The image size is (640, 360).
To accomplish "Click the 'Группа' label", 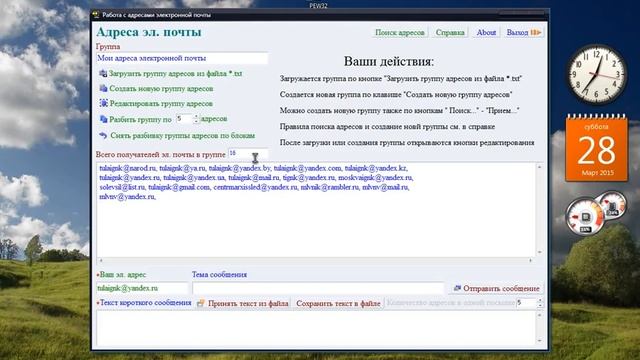I will (108, 47).
